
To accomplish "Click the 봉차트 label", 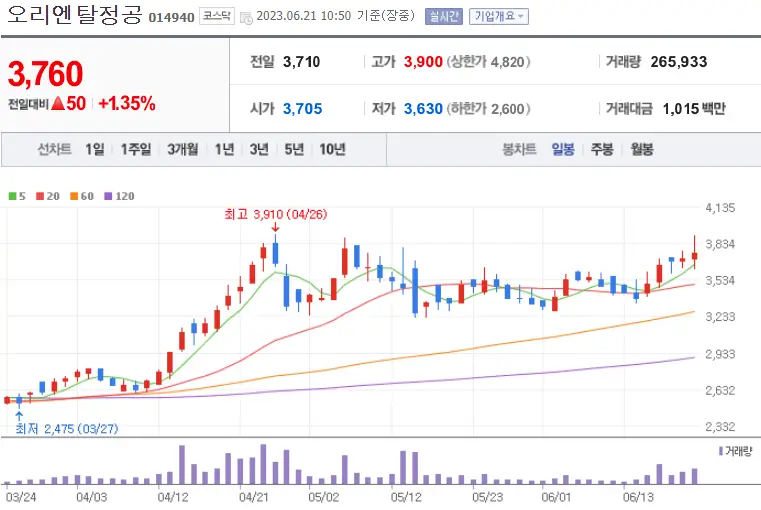I will 519,149.
